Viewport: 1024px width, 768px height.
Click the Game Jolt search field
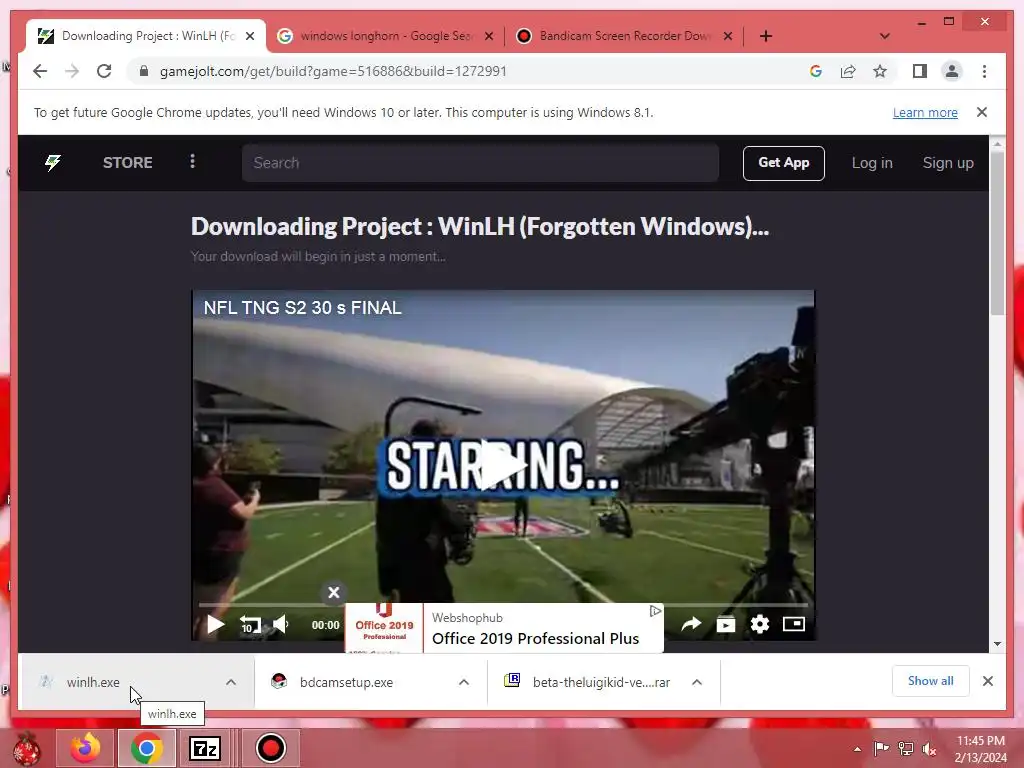pyautogui.click(x=480, y=163)
